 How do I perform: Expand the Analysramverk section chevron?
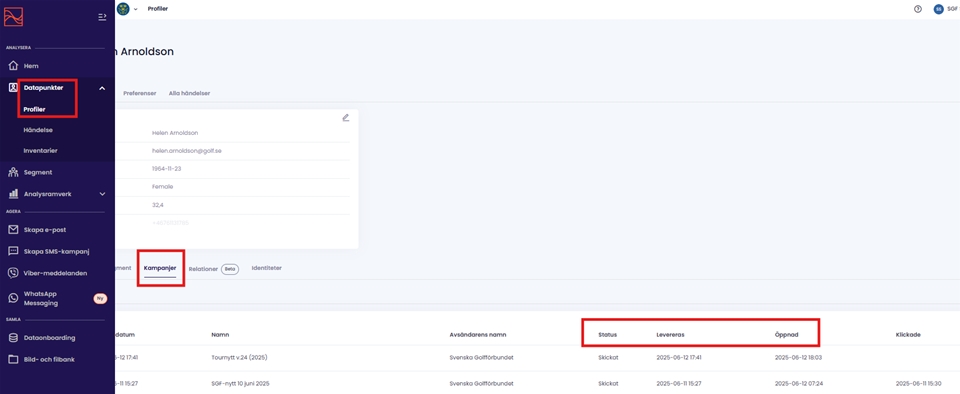click(x=102, y=194)
